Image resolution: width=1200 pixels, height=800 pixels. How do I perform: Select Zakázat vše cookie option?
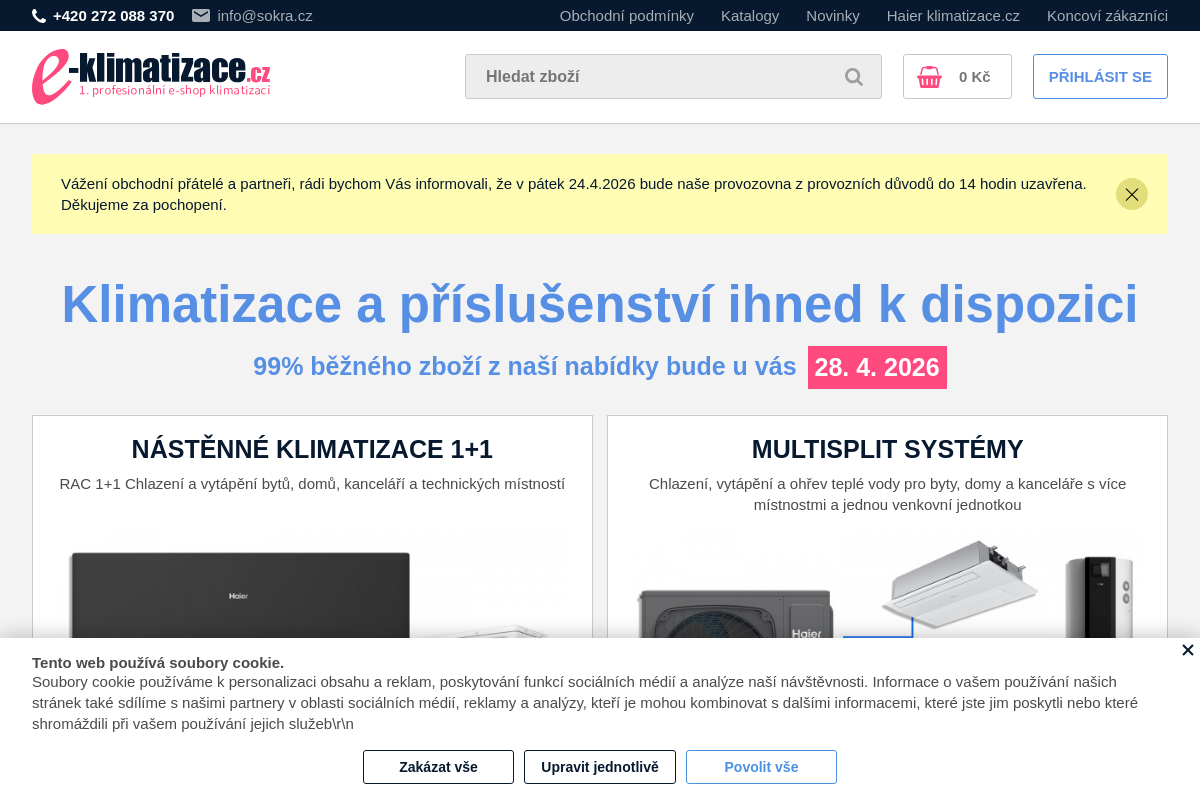[438, 766]
